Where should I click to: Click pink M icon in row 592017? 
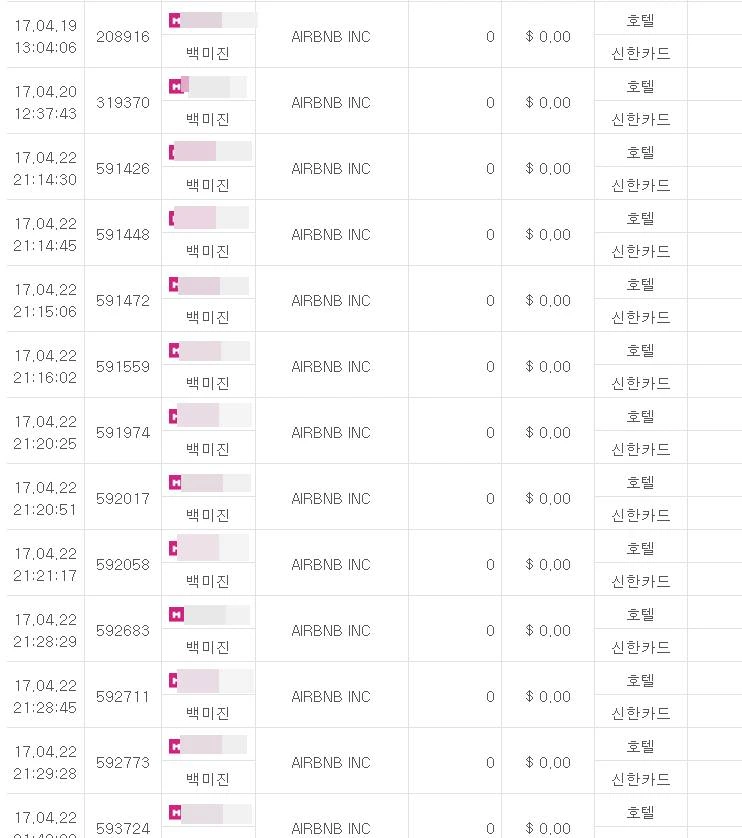click(x=175, y=482)
